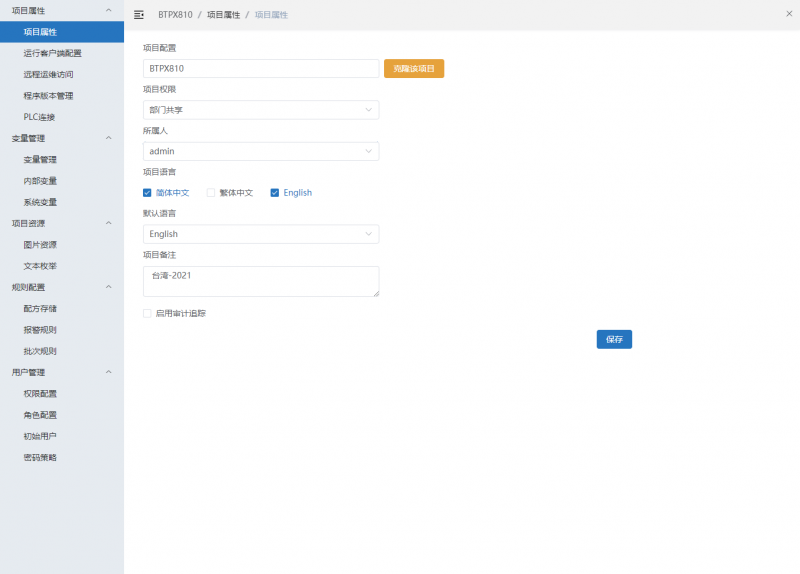Toggle the sidebar collapse icon
This screenshot has height=574, width=800.
click(x=139, y=15)
